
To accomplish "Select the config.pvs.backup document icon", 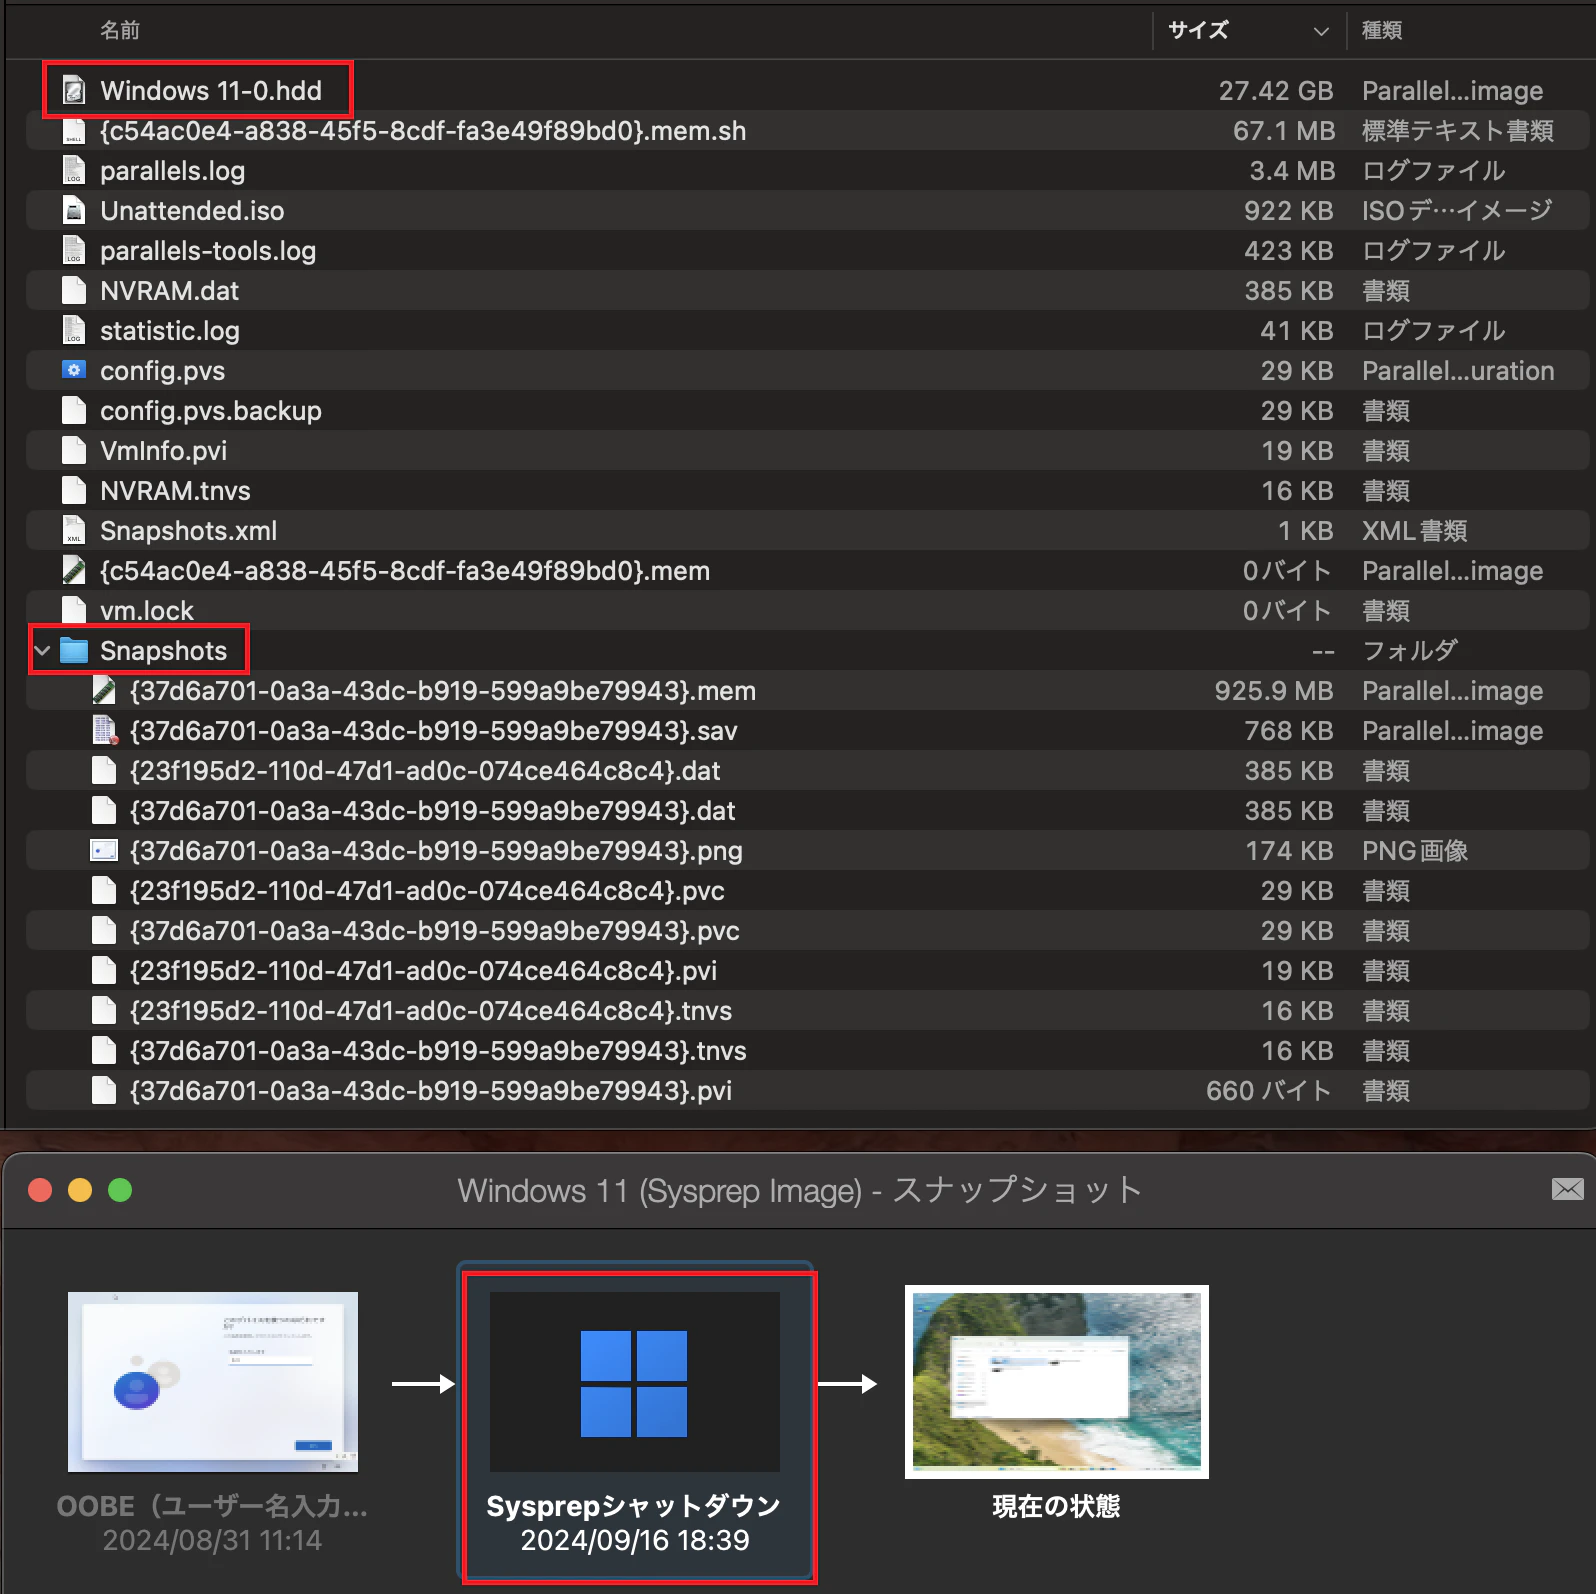I will pos(74,411).
